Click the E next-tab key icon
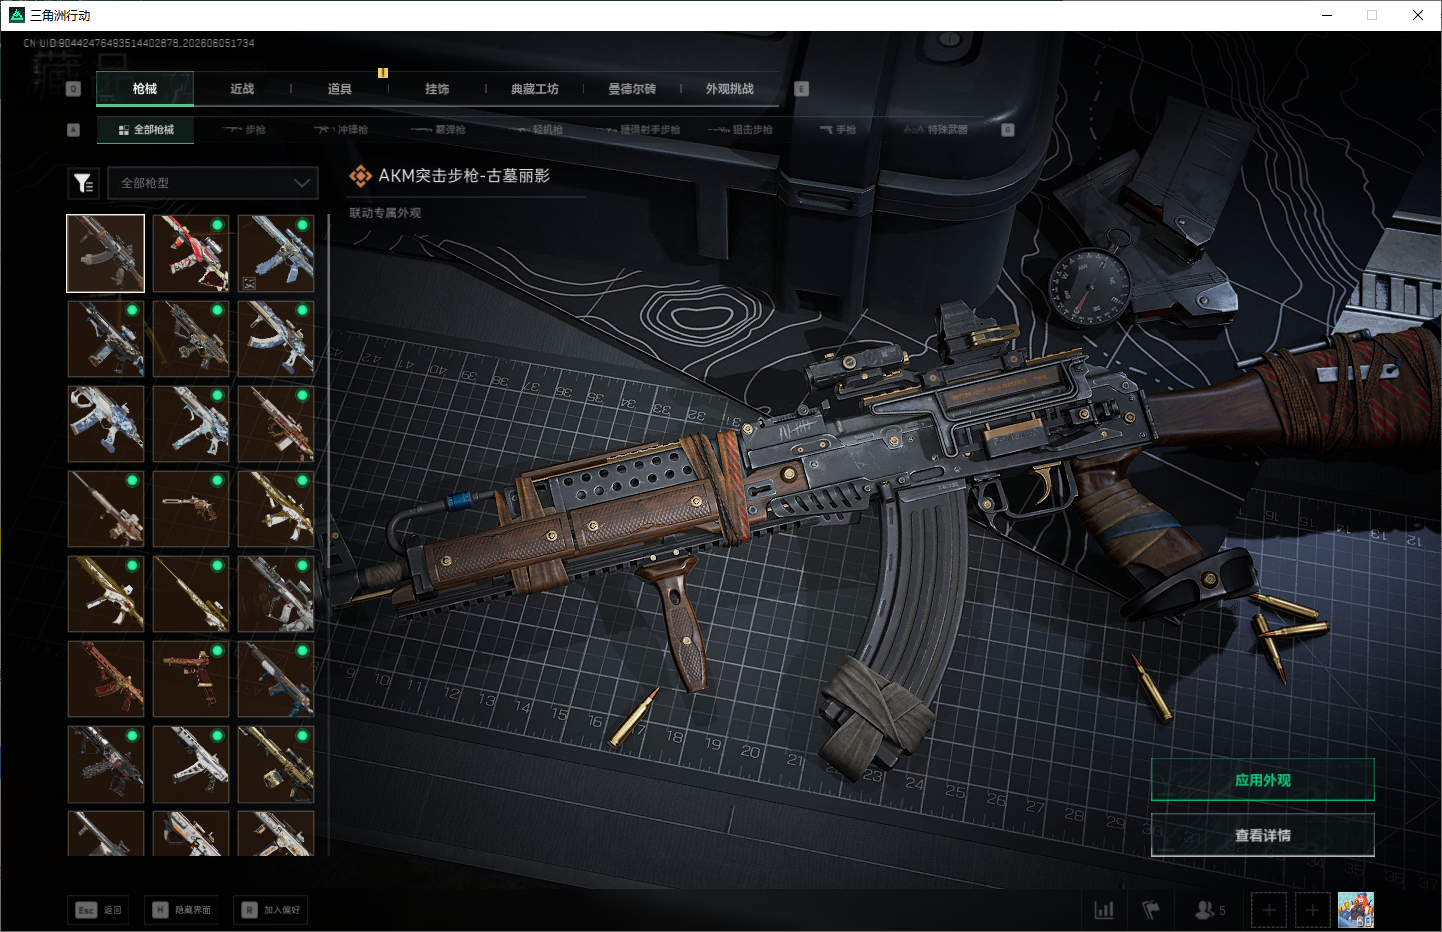 click(x=801, y=89)
